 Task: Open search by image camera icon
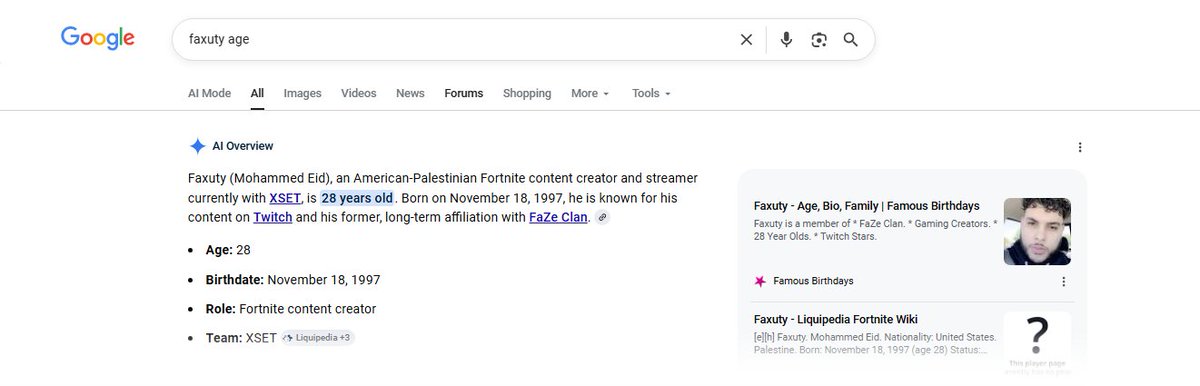coord(819,40)
